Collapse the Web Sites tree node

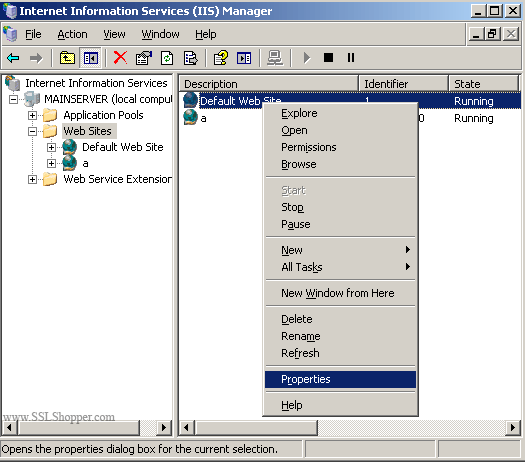click(x=32, y=131)
